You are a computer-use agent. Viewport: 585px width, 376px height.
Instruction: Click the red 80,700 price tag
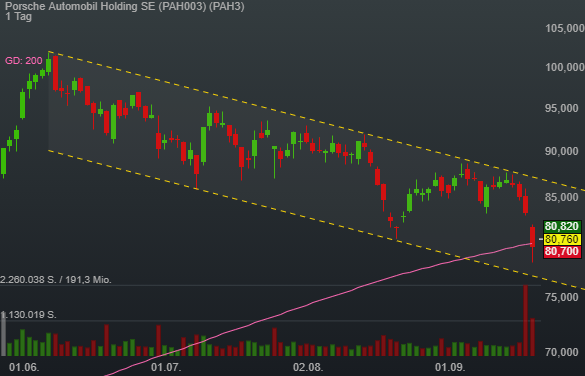[x=562, y=252]
